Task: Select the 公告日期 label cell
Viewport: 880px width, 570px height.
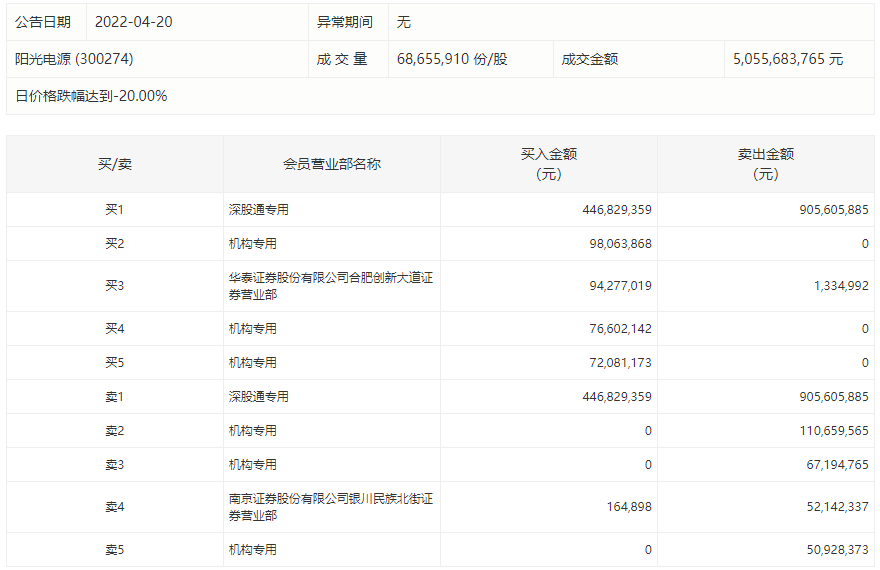Action: click(x=43, y=22)
